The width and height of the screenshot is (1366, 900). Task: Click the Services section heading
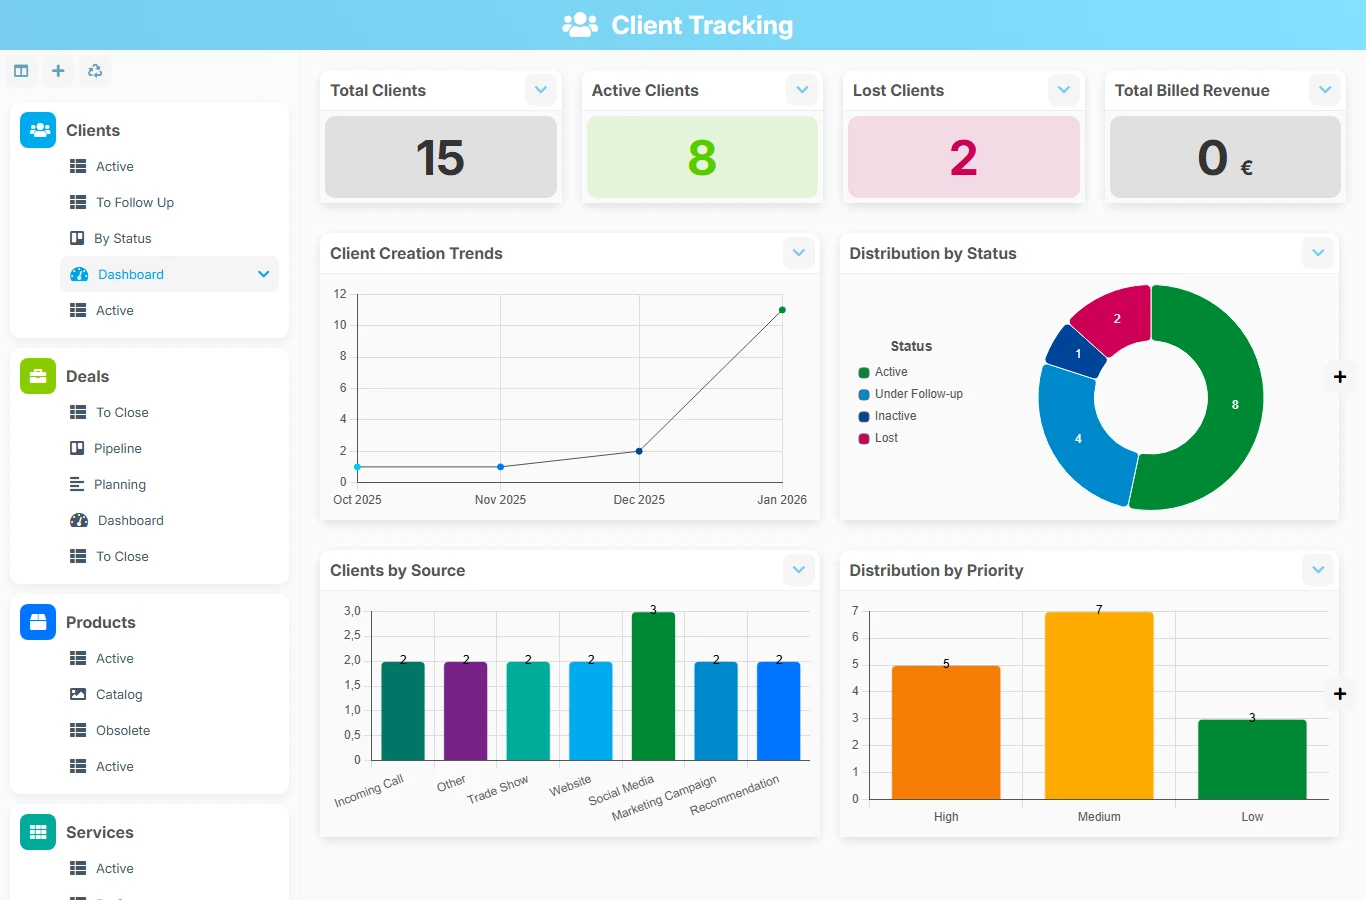pos(100,832)
